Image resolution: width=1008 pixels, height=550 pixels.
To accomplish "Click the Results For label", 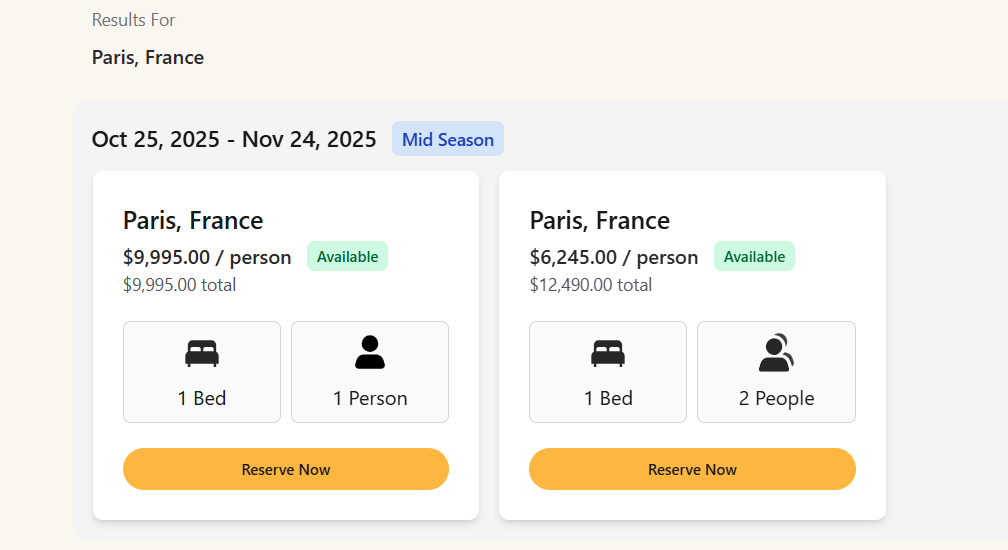I will pos(134,20).
